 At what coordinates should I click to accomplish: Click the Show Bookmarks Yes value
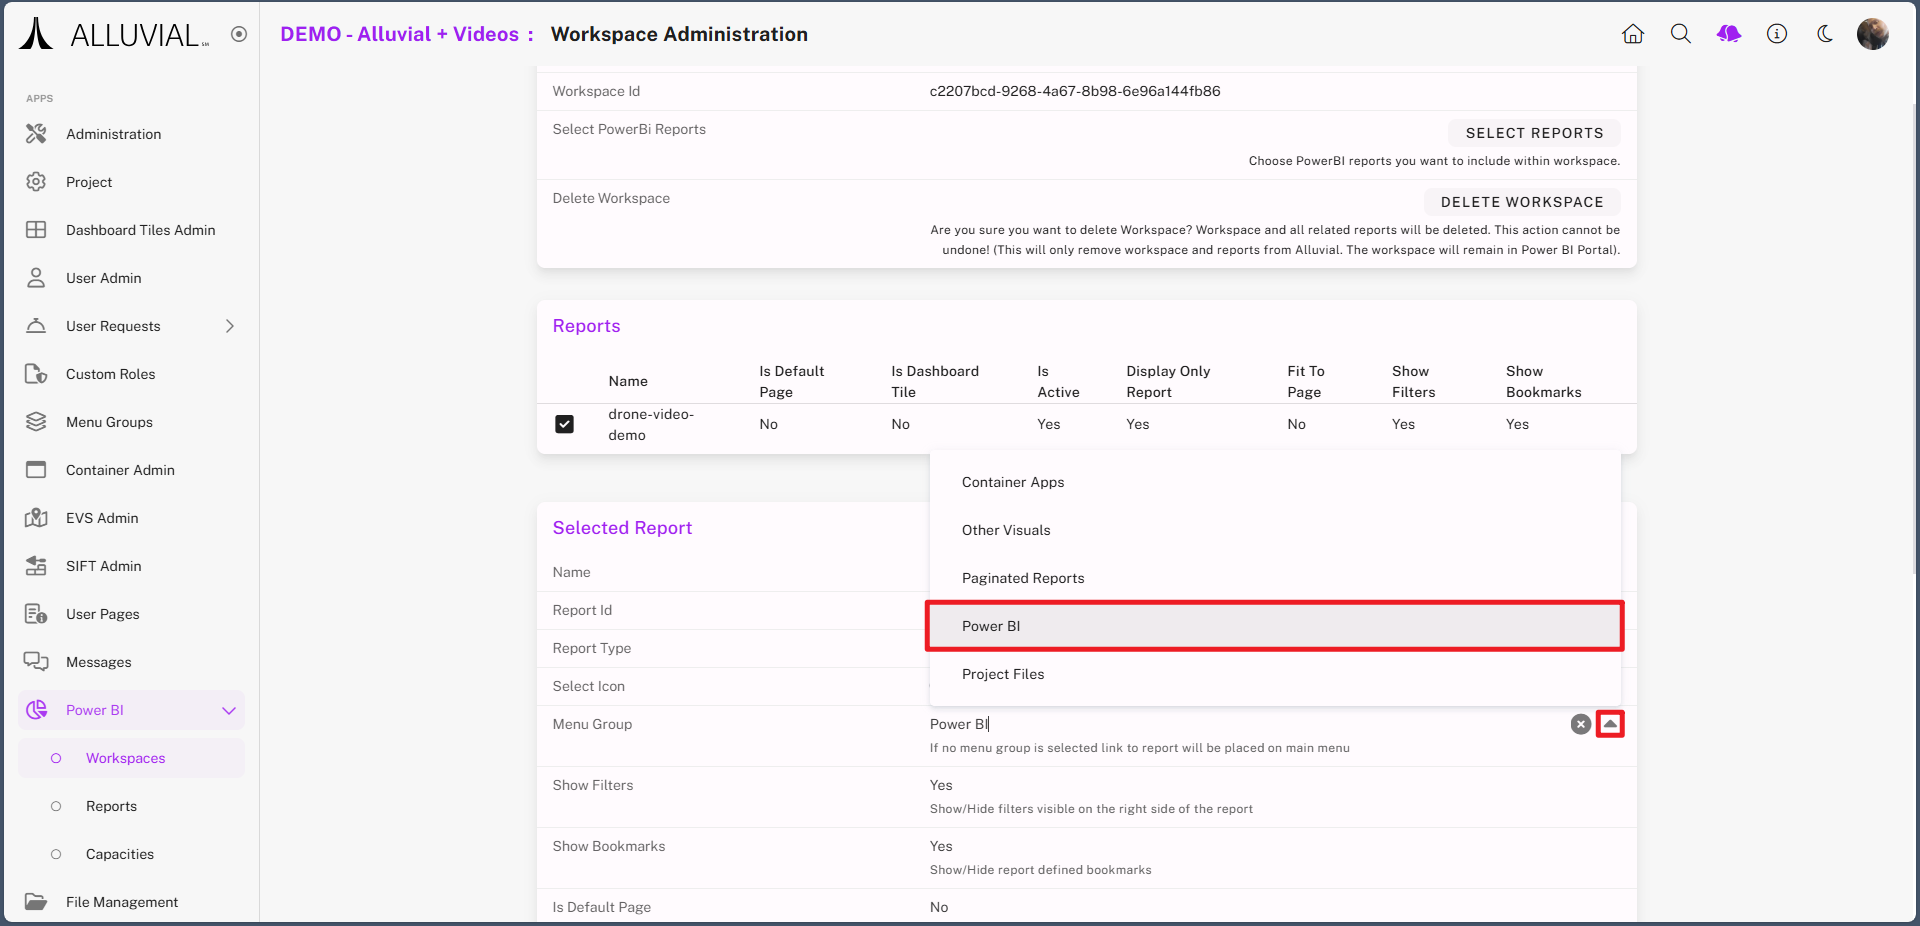pos(941,846)
